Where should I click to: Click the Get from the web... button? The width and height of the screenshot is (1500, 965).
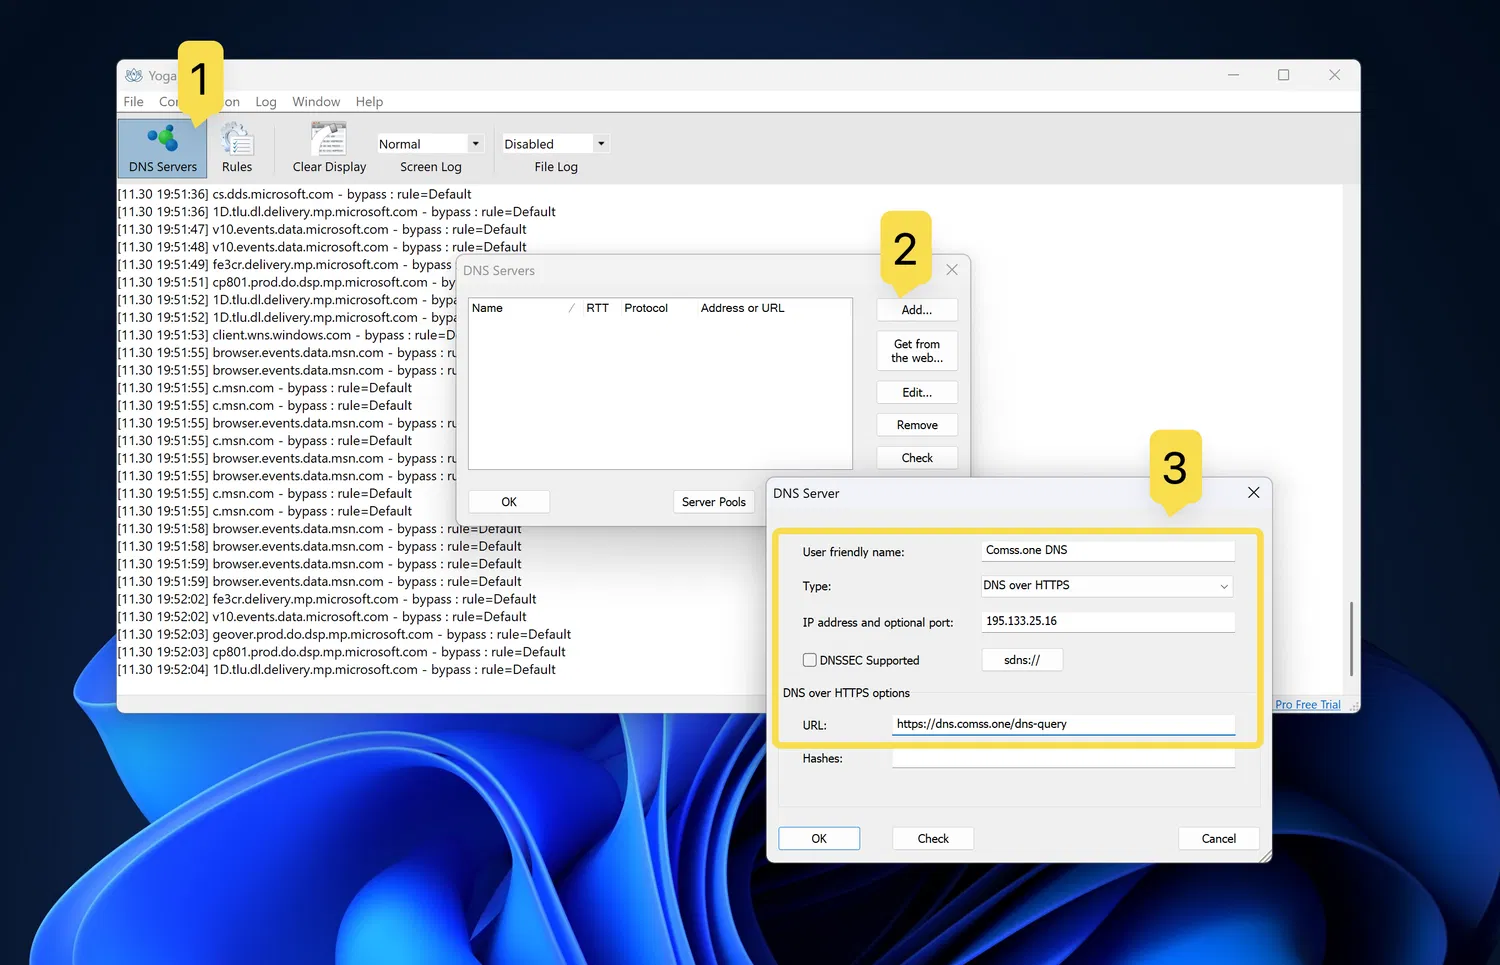coord(917,351)
